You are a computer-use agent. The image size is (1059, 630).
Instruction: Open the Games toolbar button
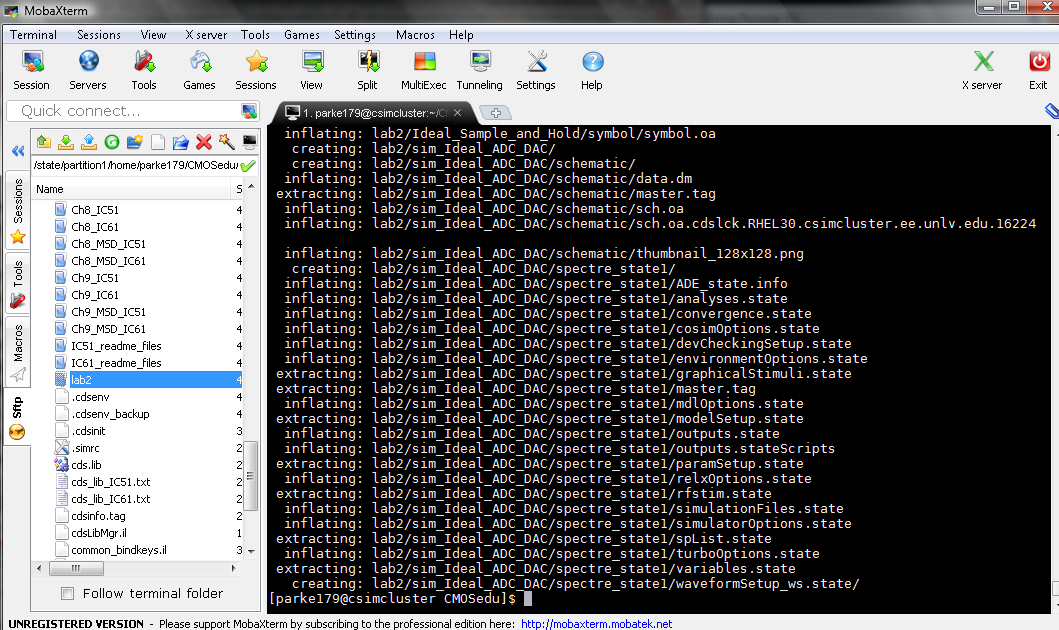(x=199, y=70)
